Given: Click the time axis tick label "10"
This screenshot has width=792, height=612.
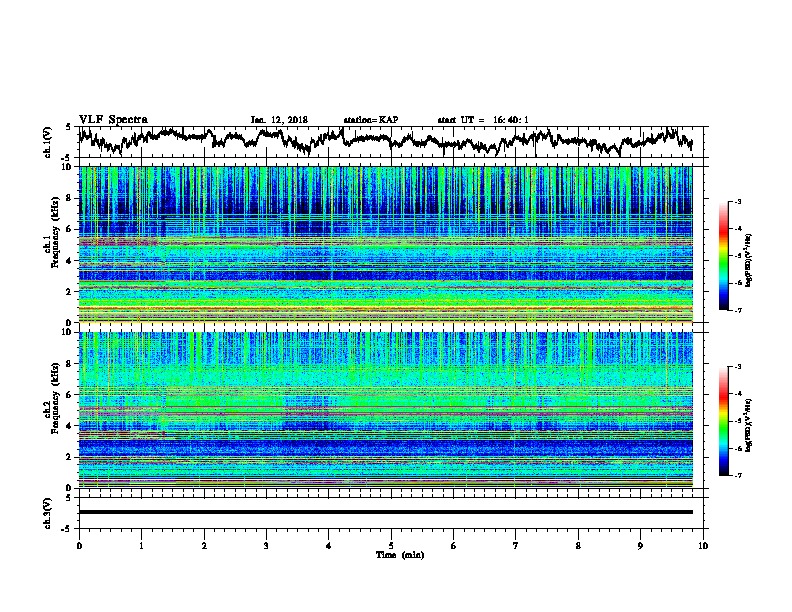Looking at the screenshot, I should pyautogui.click(x=703, y=546).
